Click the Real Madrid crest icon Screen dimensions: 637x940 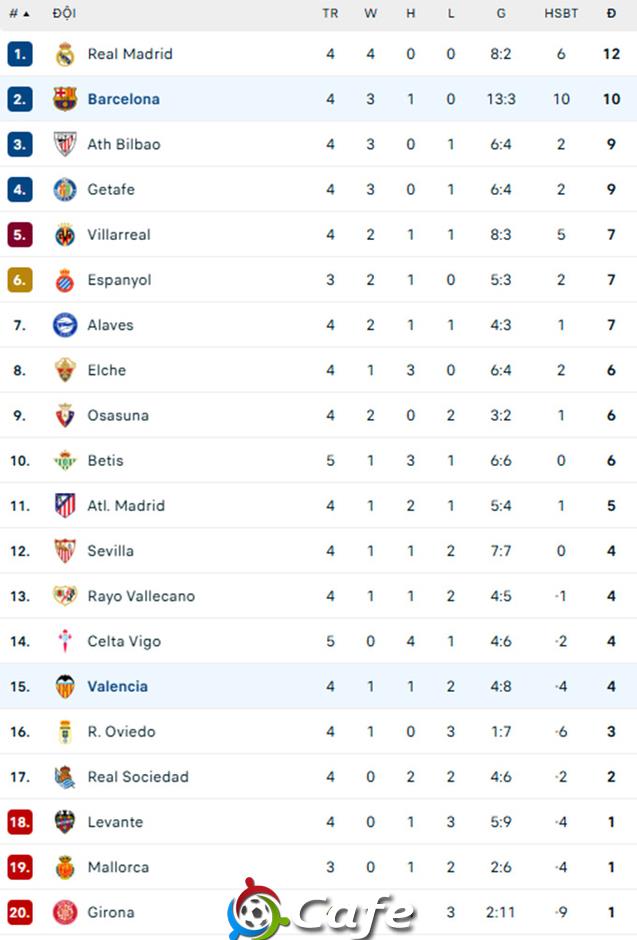point(65,54)
